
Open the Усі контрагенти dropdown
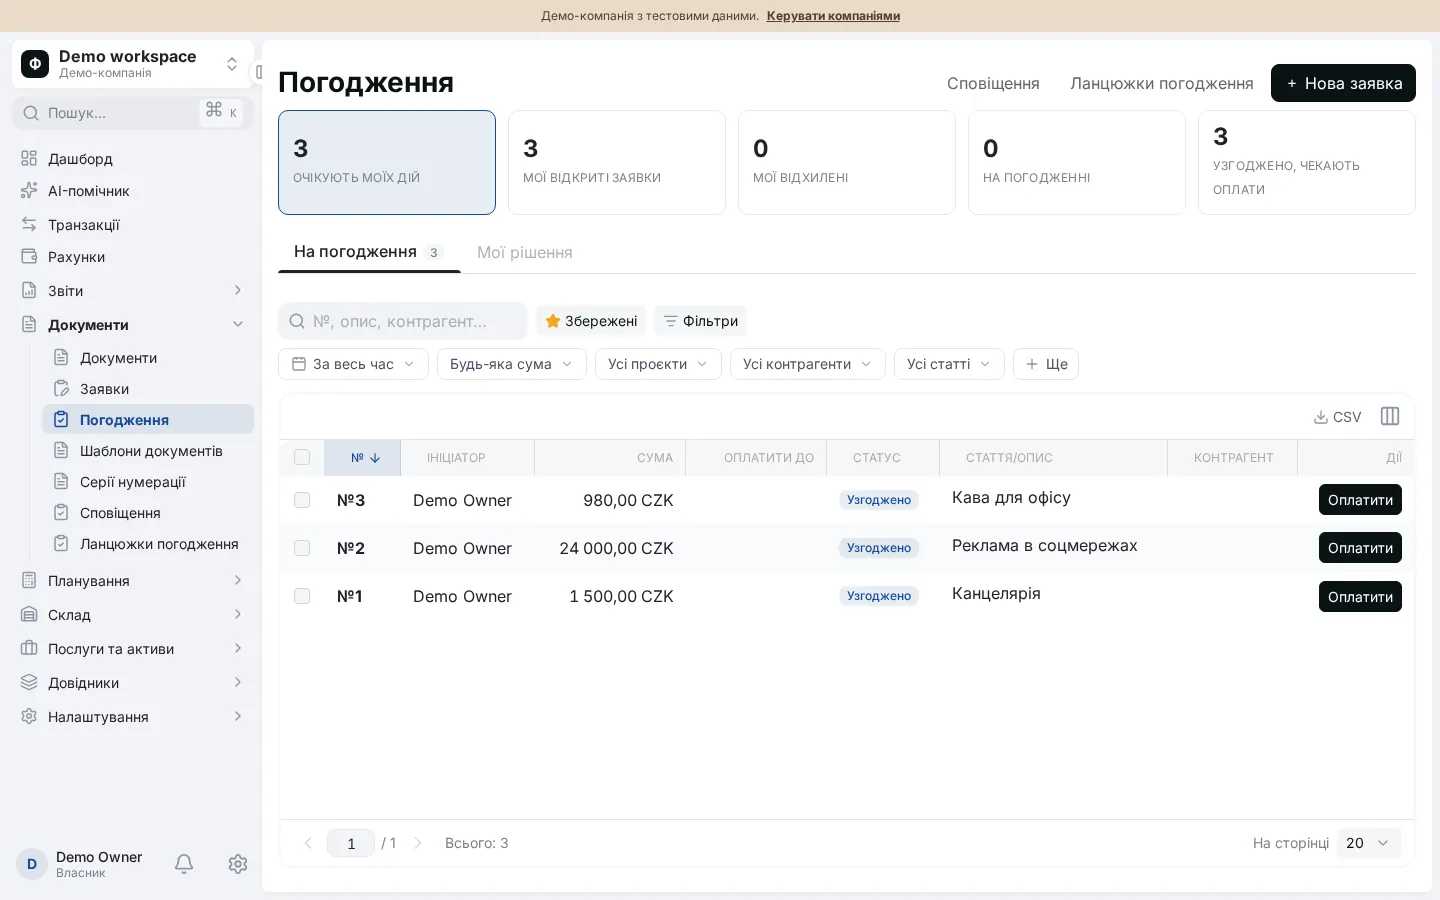(808, 364)
